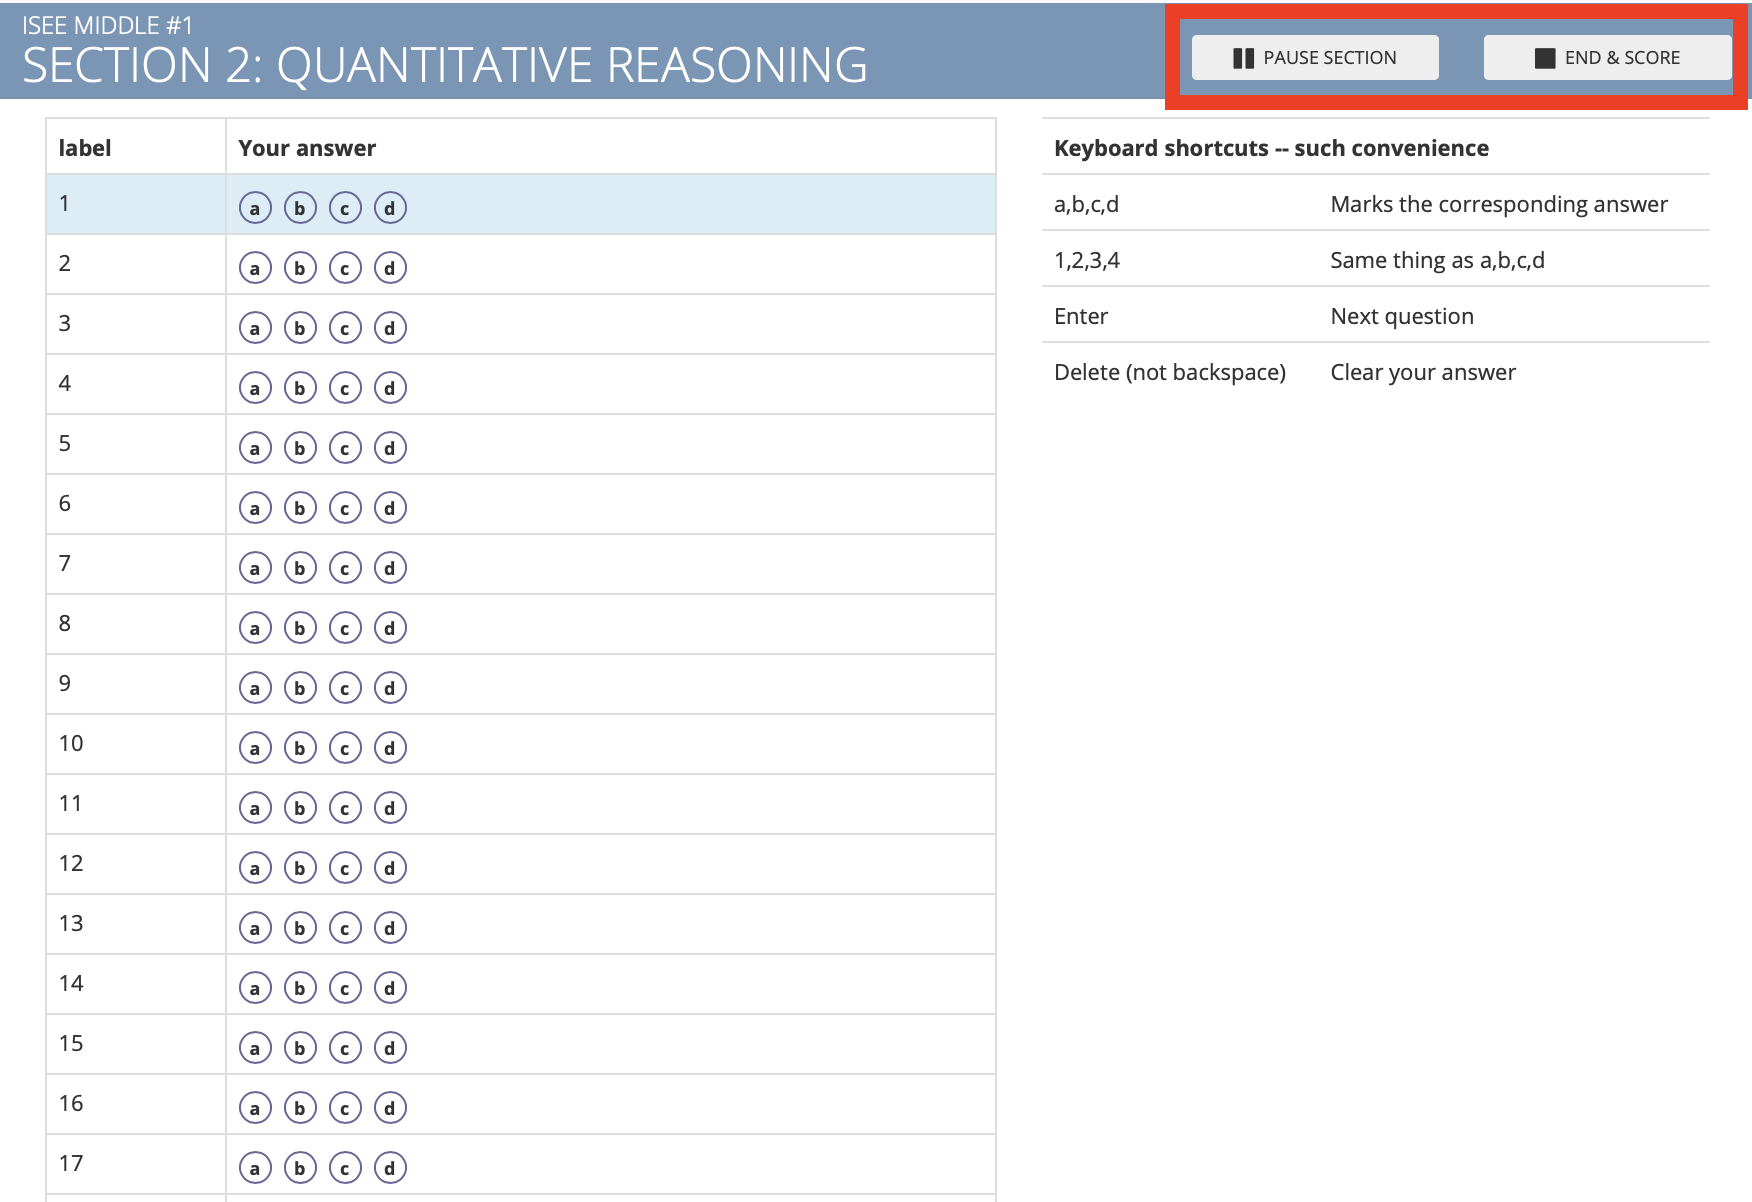Click 'Keyboard shortcuts -- such convenience' heading

[1271, 148]
